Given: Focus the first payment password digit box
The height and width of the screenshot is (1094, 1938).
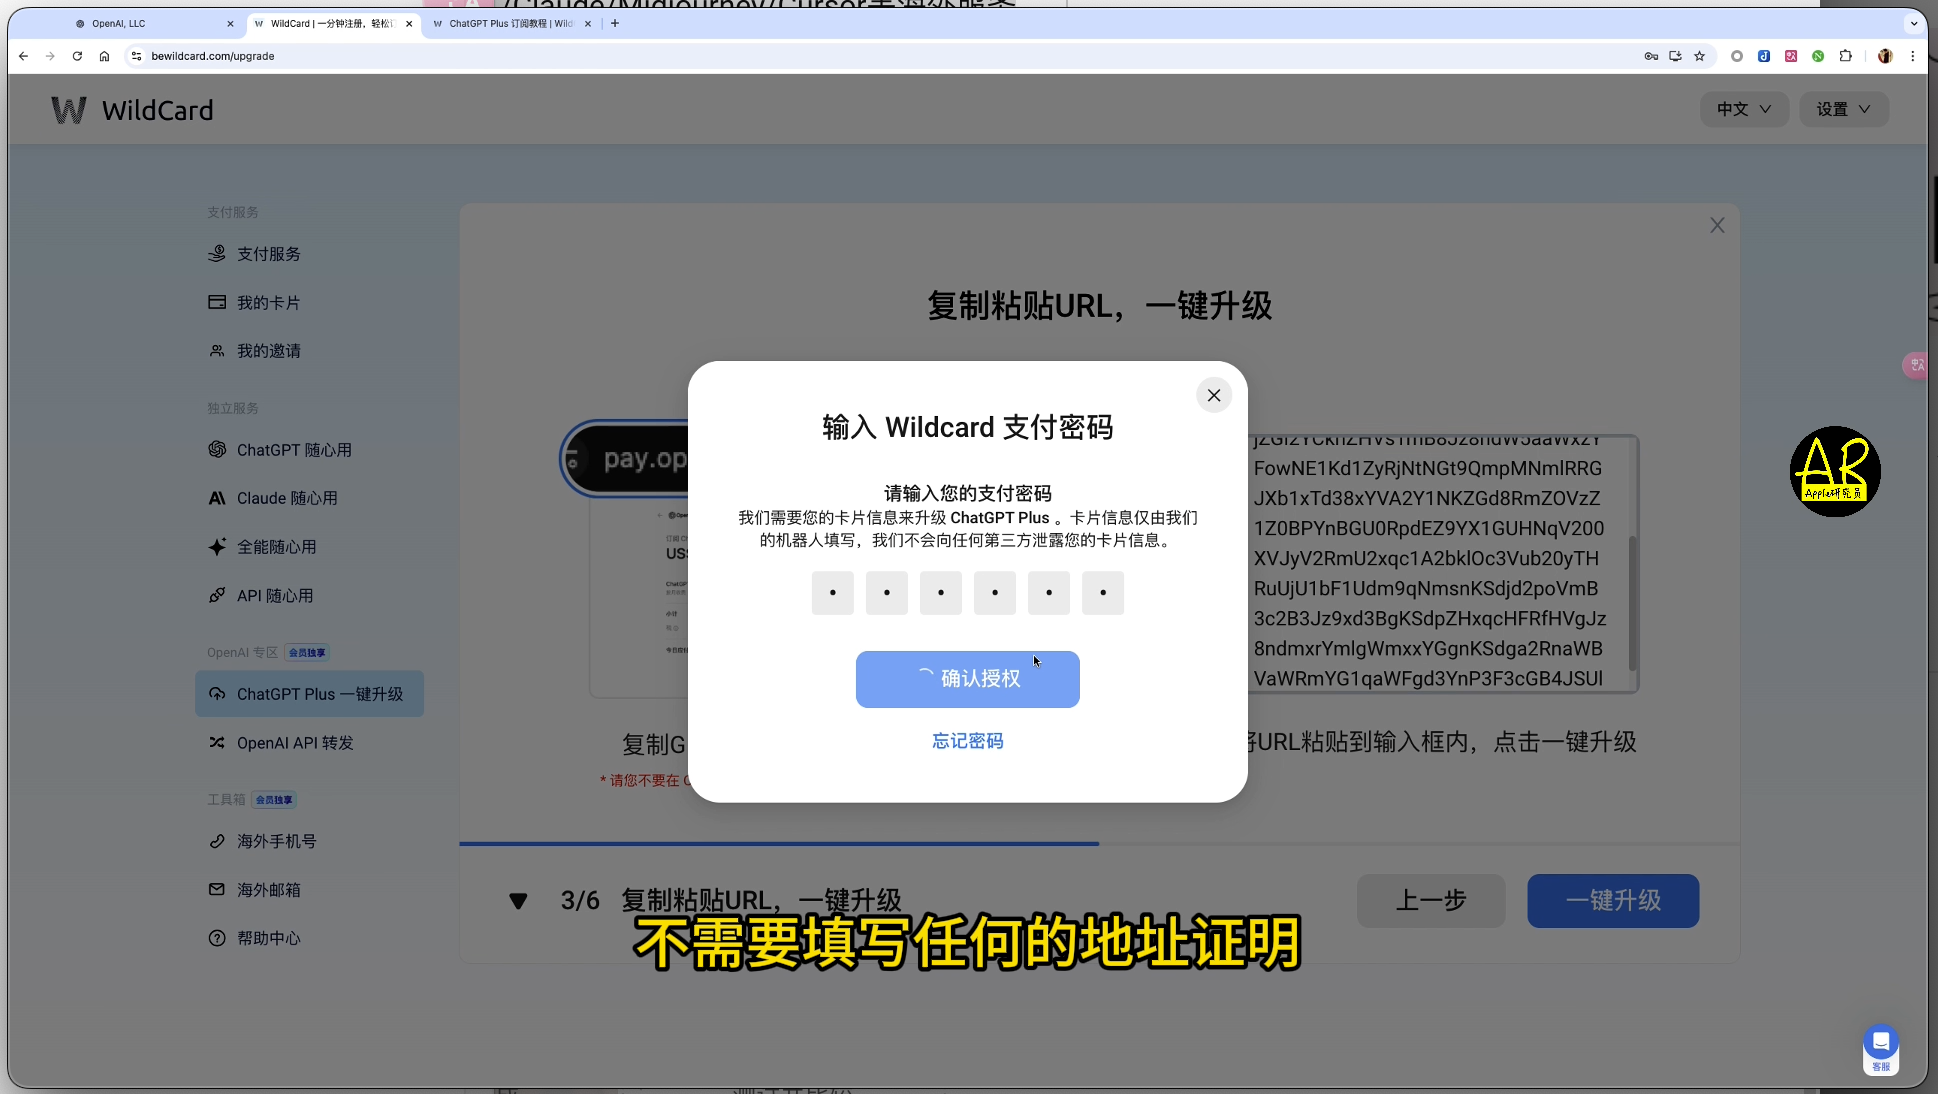Looking at the screenshot, I should [832, 593].
